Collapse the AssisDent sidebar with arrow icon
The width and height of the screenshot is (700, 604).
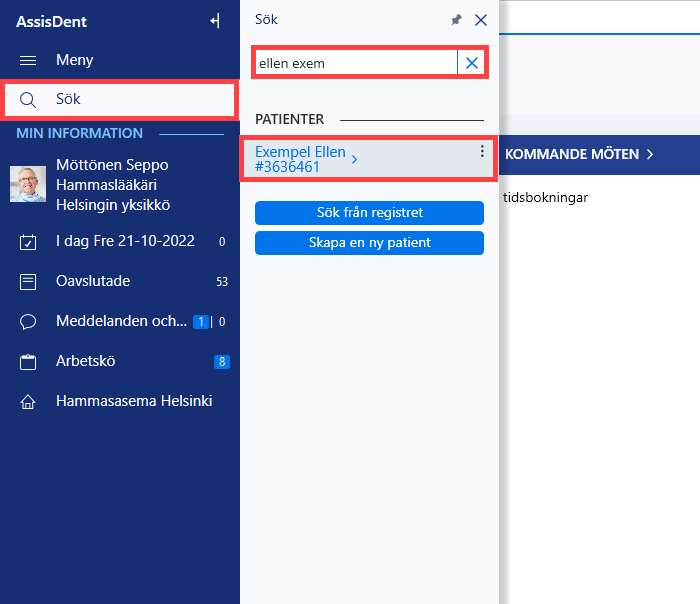pos(215,21)
